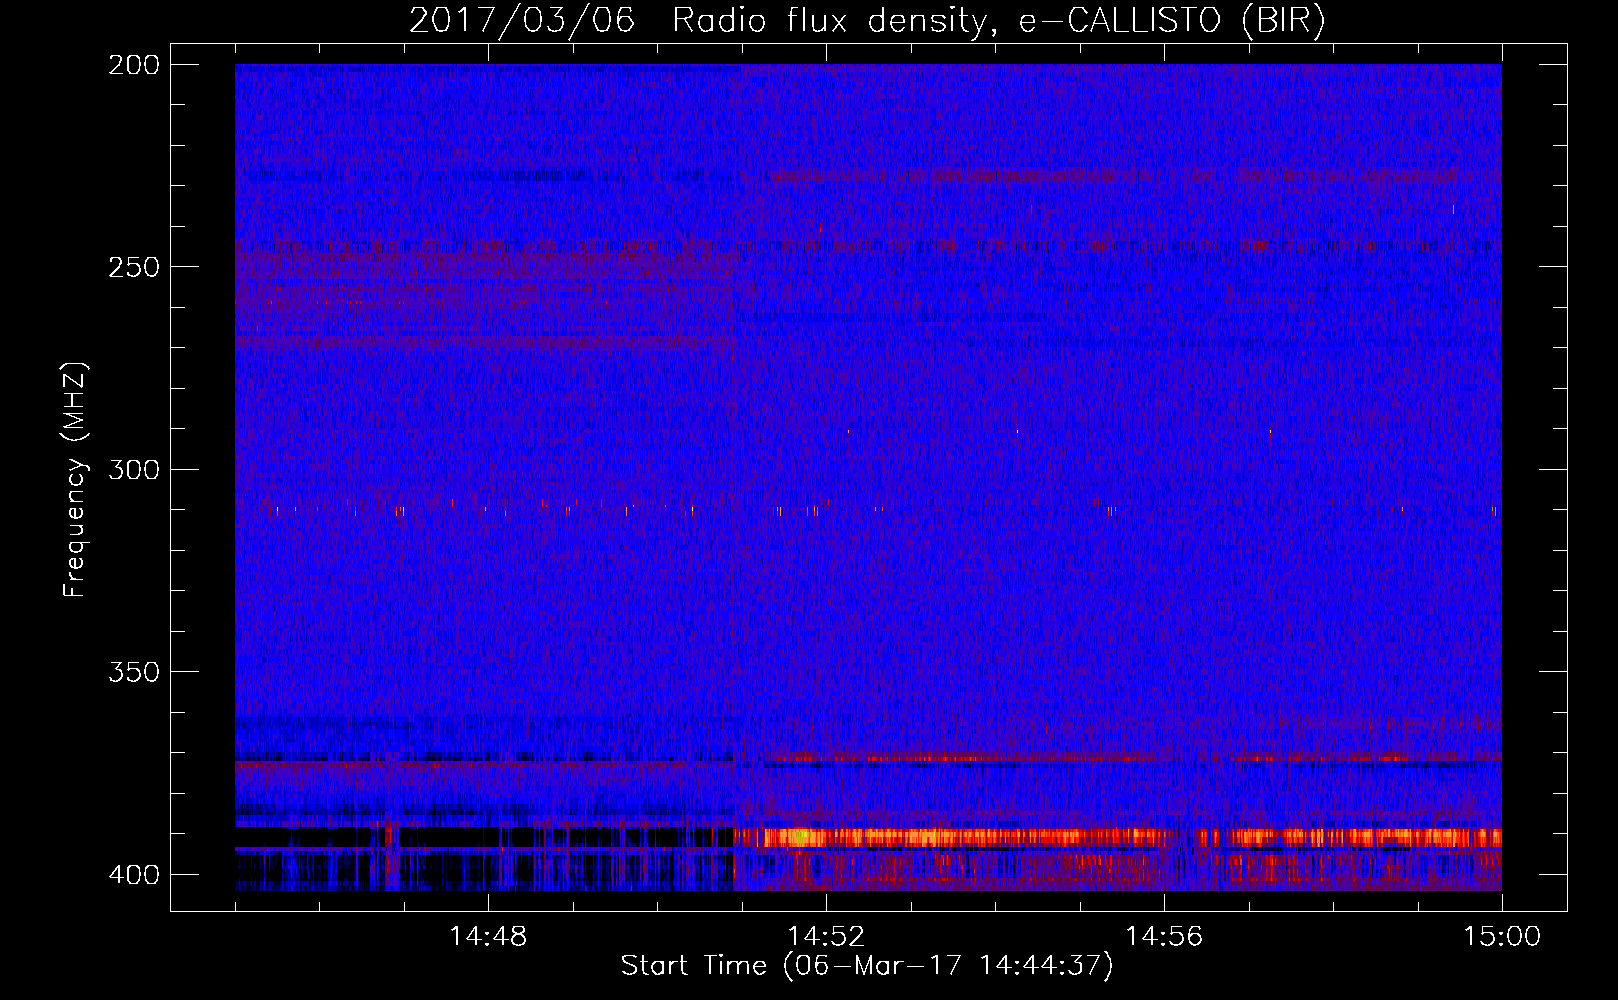Click the 400 frequency tick label
Image resolution: width=1618 pixels, height=1000 pixels.
(134, 875)
